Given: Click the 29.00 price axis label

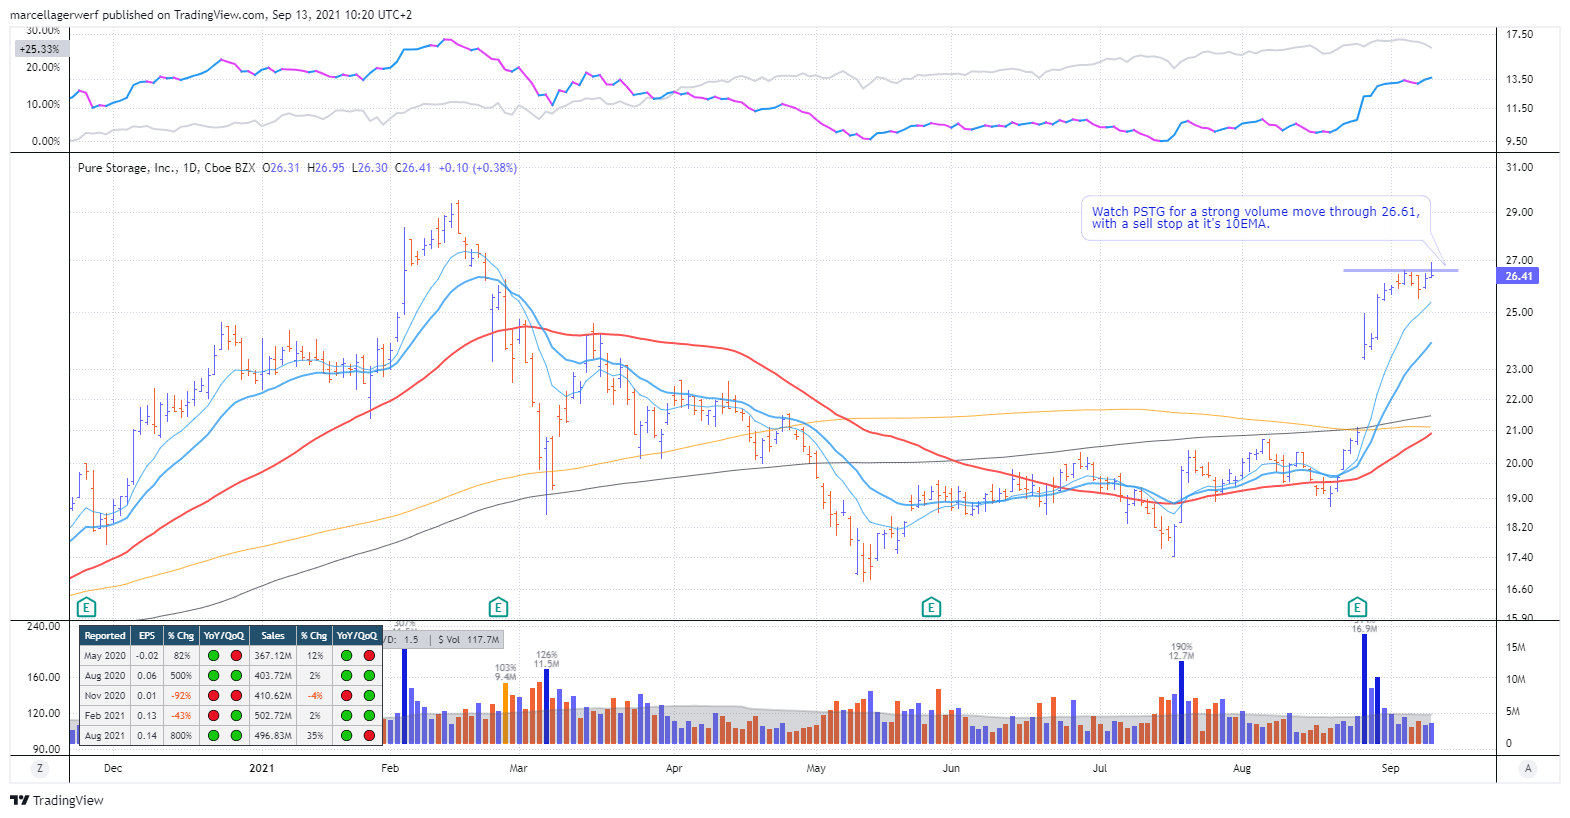Looking at the screenshot, I should [x=1519, y=212].
